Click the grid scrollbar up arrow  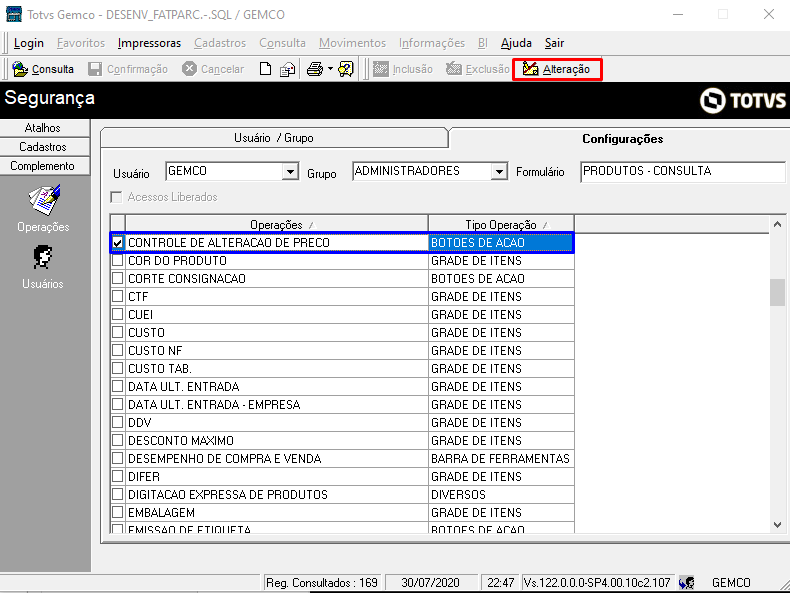pos(777,224)
